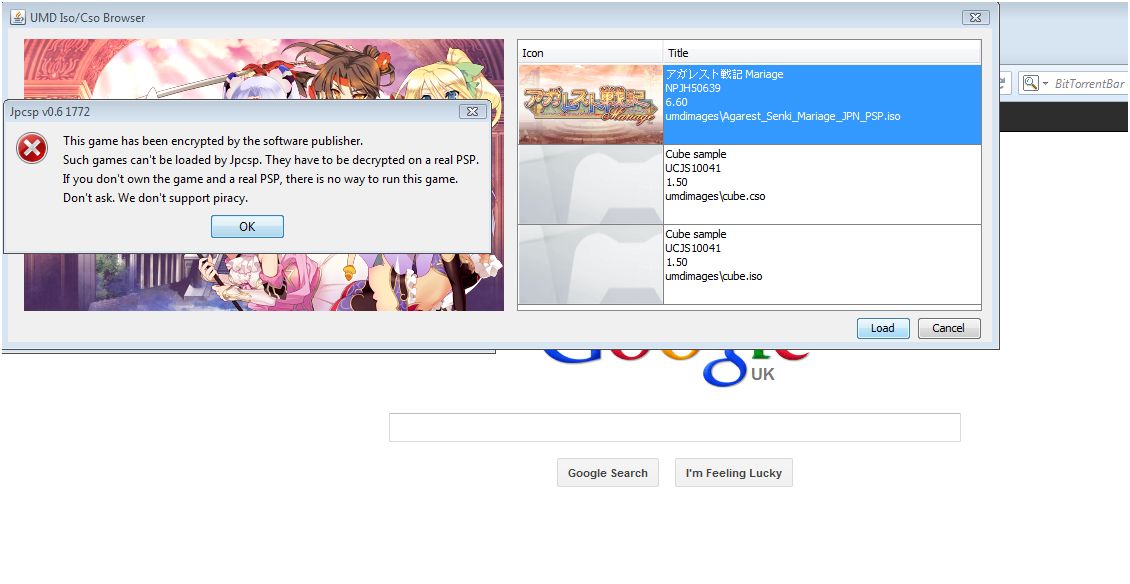Click OK in the Jpcsp error dialog
Image resolution: width=1130 pixels, height=584 pixels.
pyautogui.click(x=247, y=226)
